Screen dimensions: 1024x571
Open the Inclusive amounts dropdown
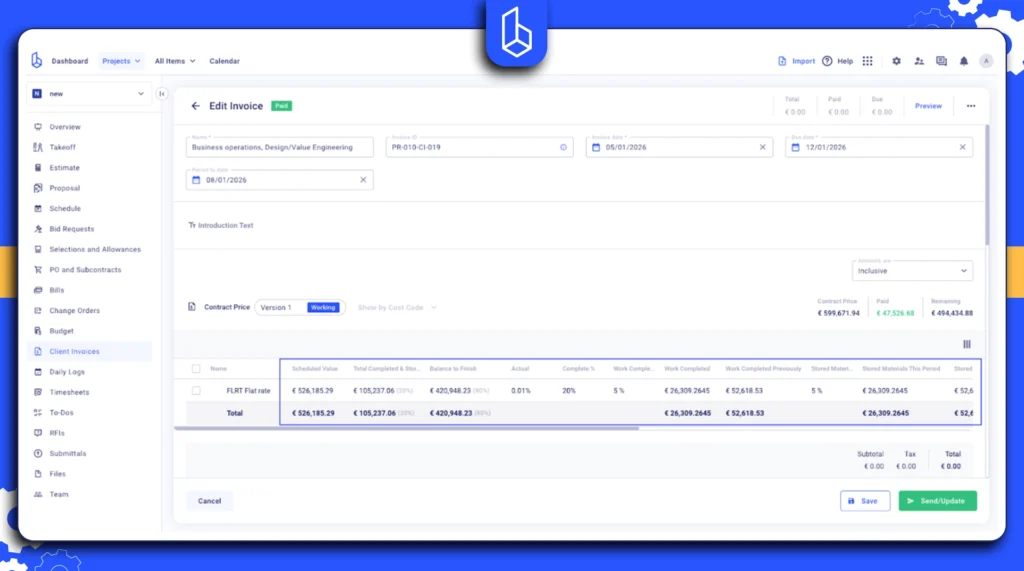click(x=912, y=270)
